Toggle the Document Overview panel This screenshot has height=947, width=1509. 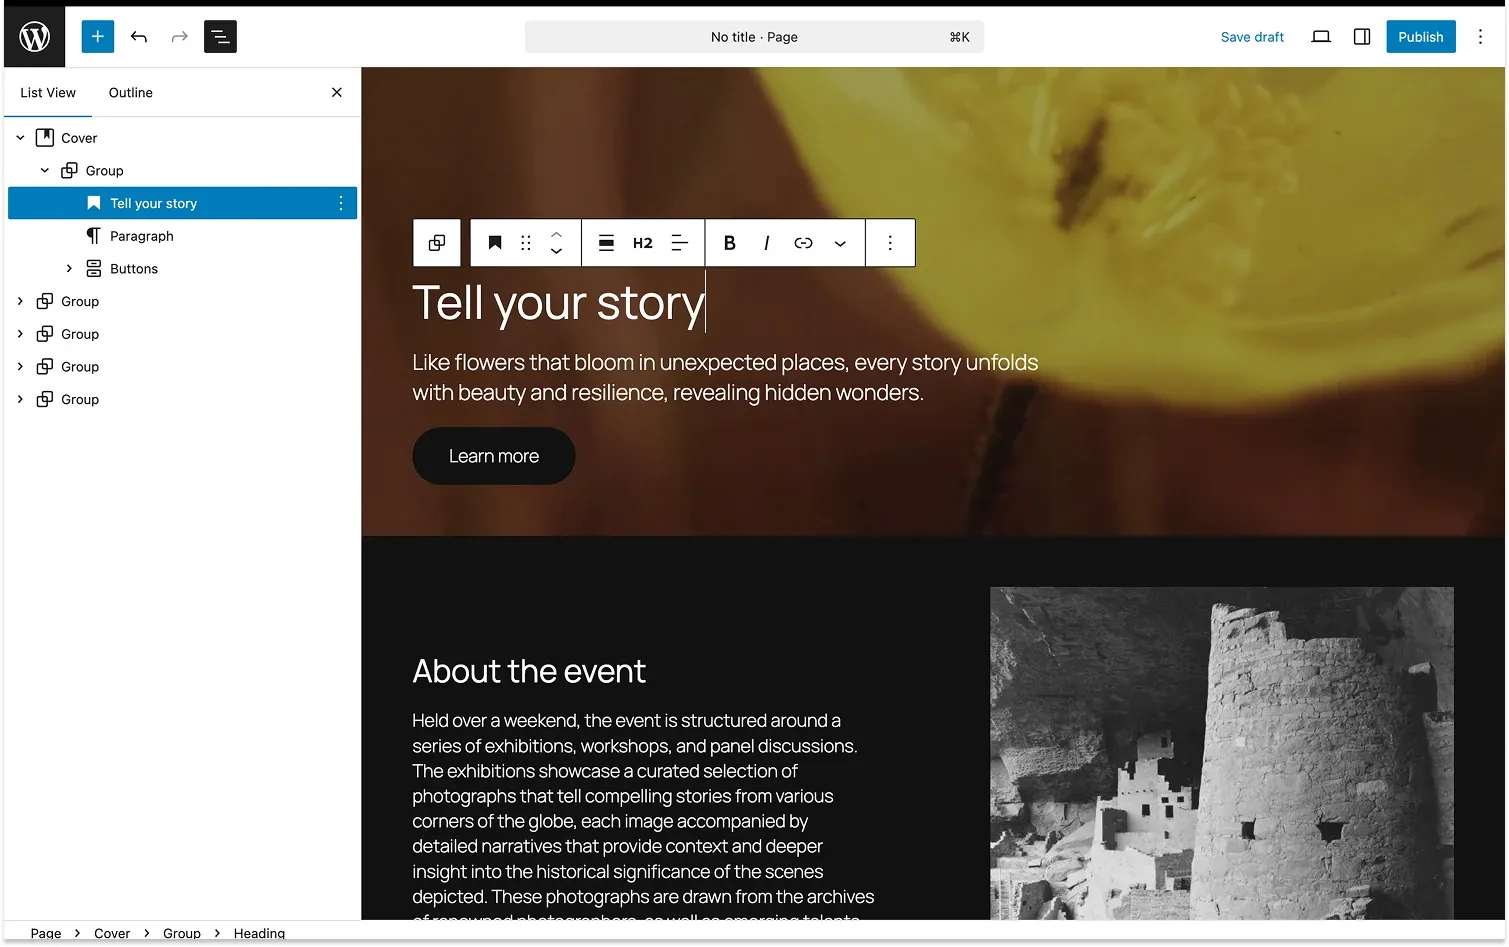coord(220,36)
